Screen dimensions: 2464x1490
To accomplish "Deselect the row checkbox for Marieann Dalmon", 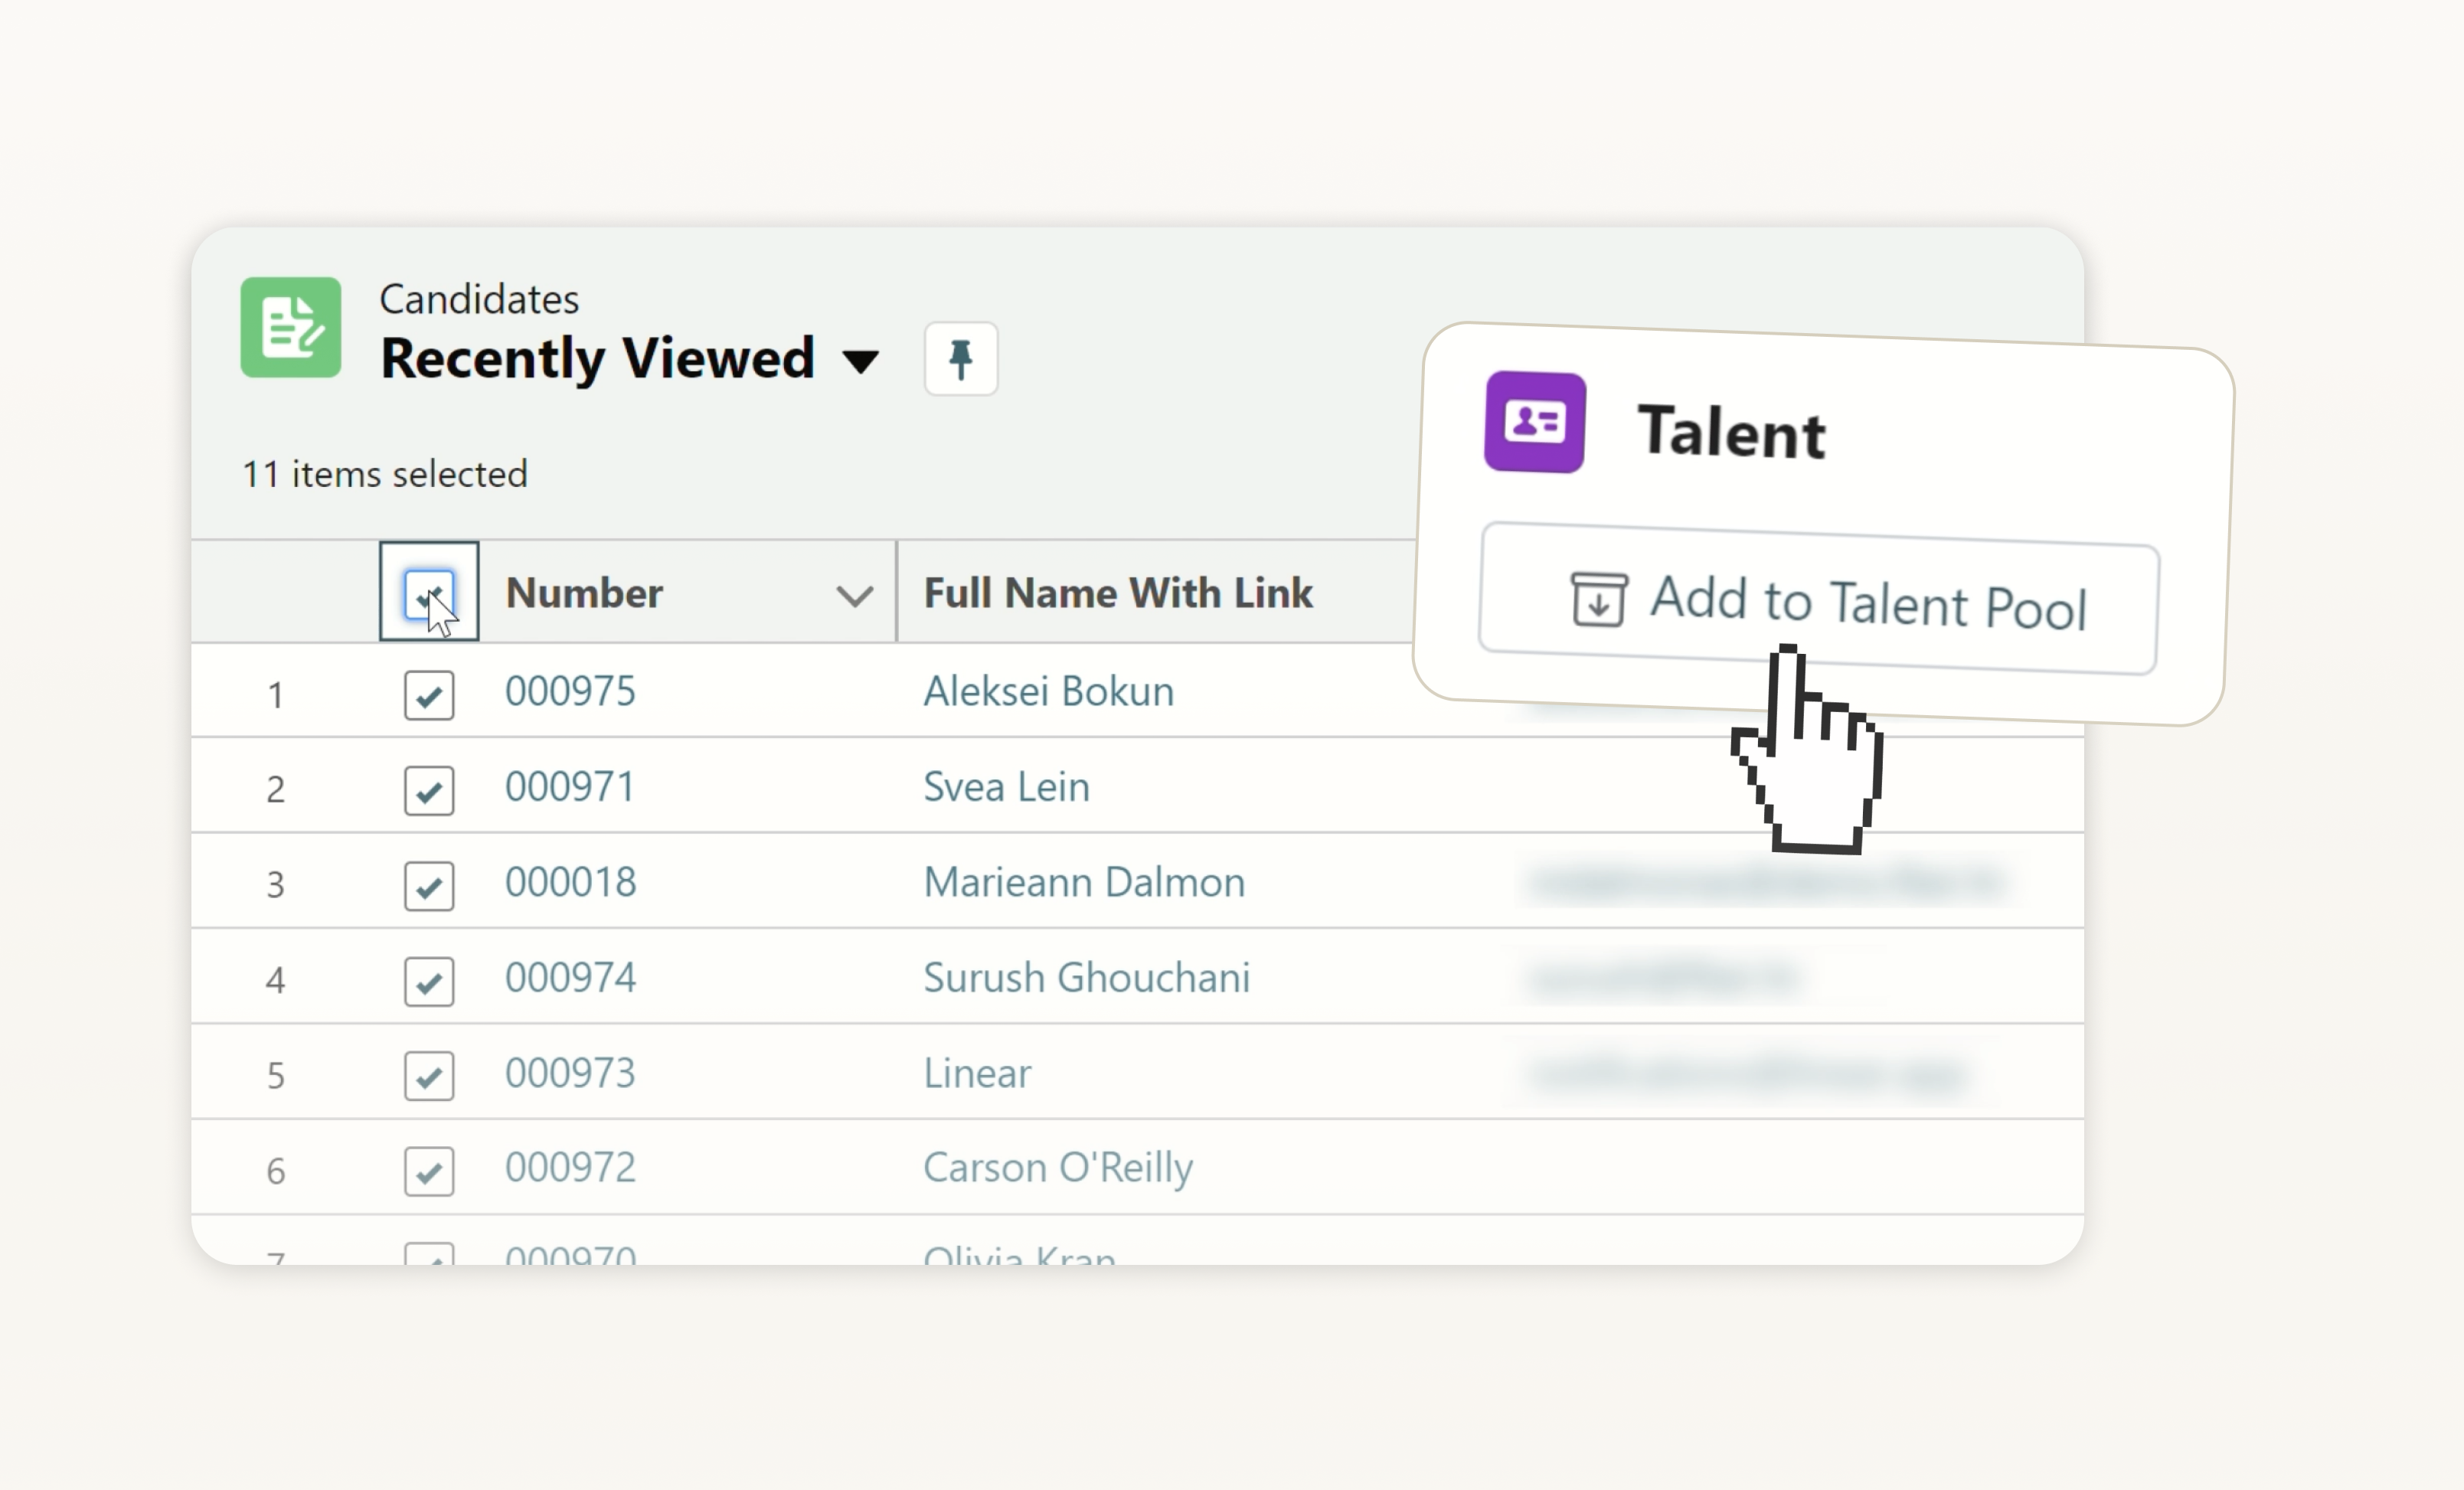I will pos(429,885).
